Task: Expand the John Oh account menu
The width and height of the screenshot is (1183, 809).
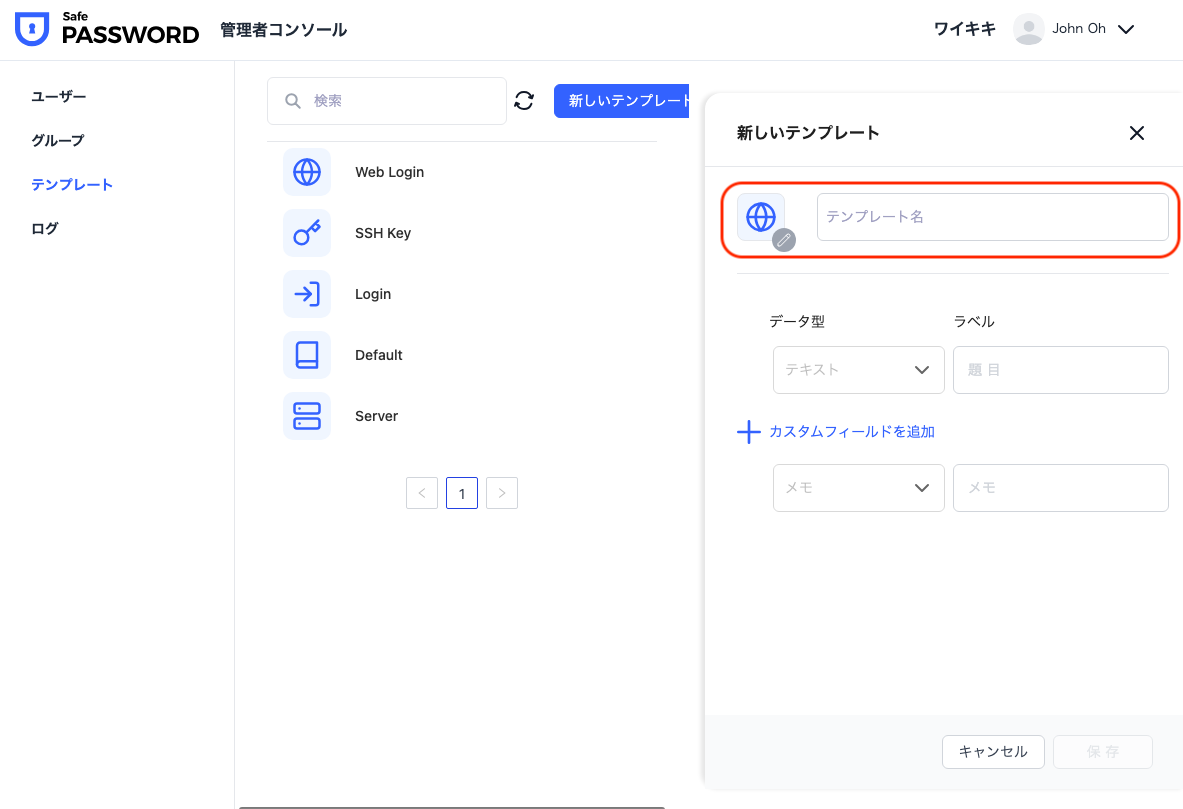Action: click(1125, 29)
